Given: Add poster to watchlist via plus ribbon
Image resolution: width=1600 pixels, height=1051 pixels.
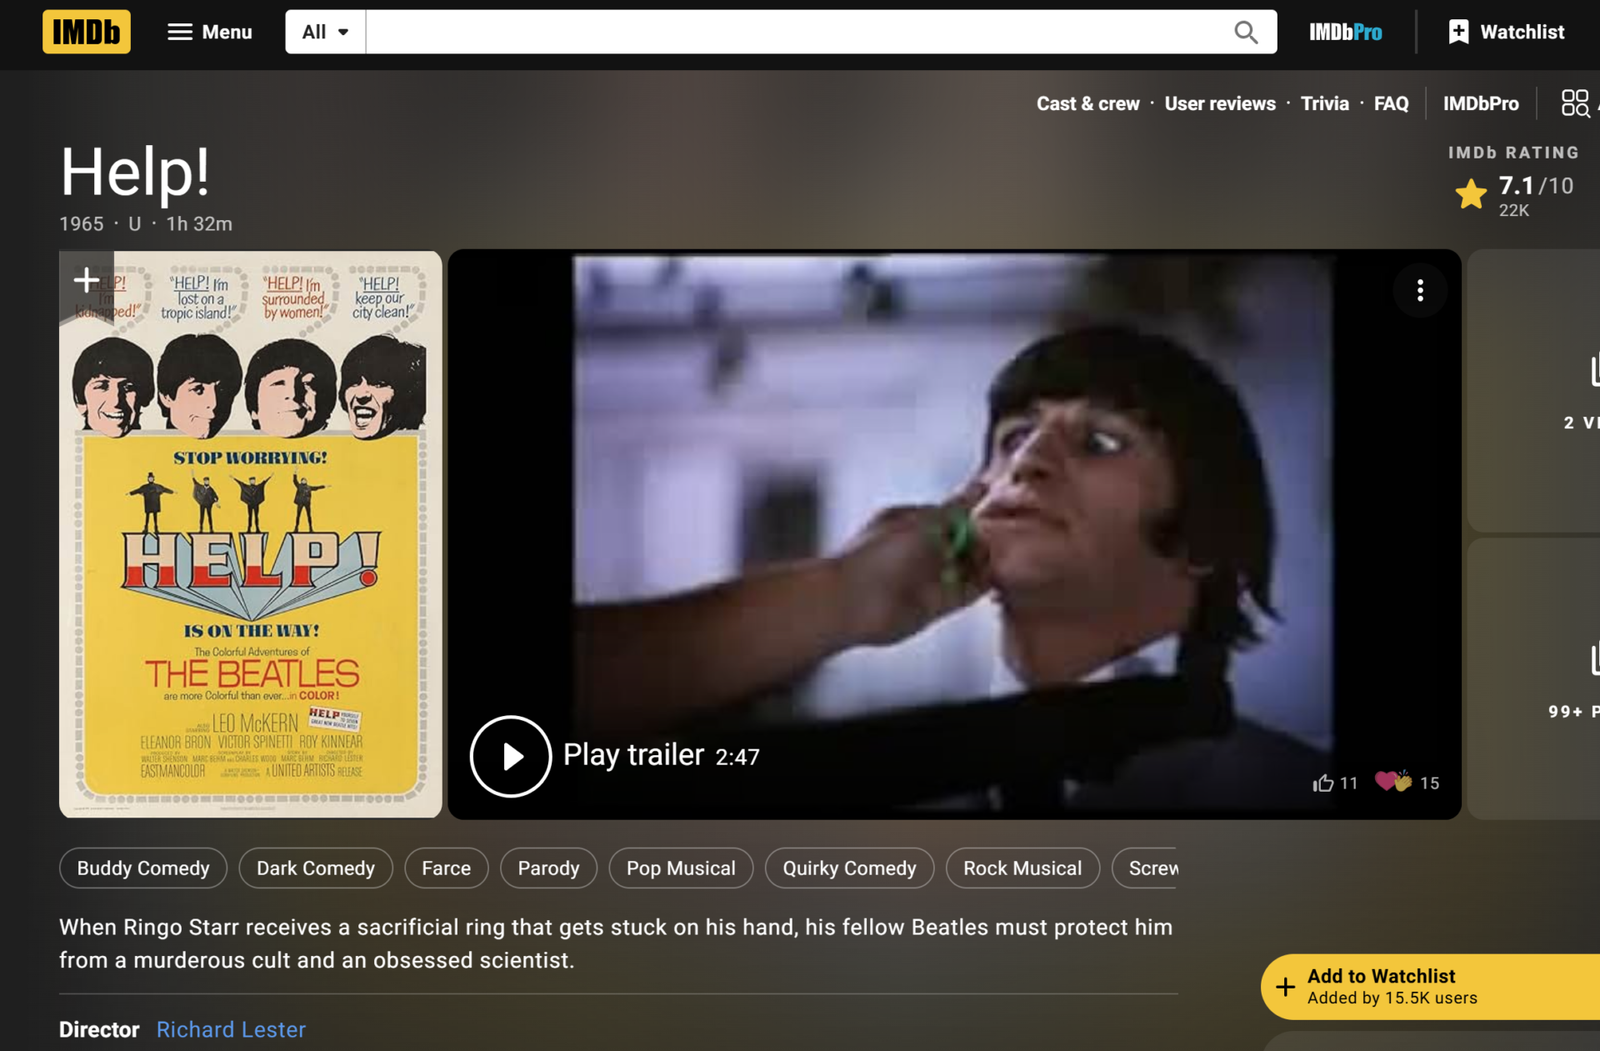Looking at the screenshot, I should tap(86, 281).
